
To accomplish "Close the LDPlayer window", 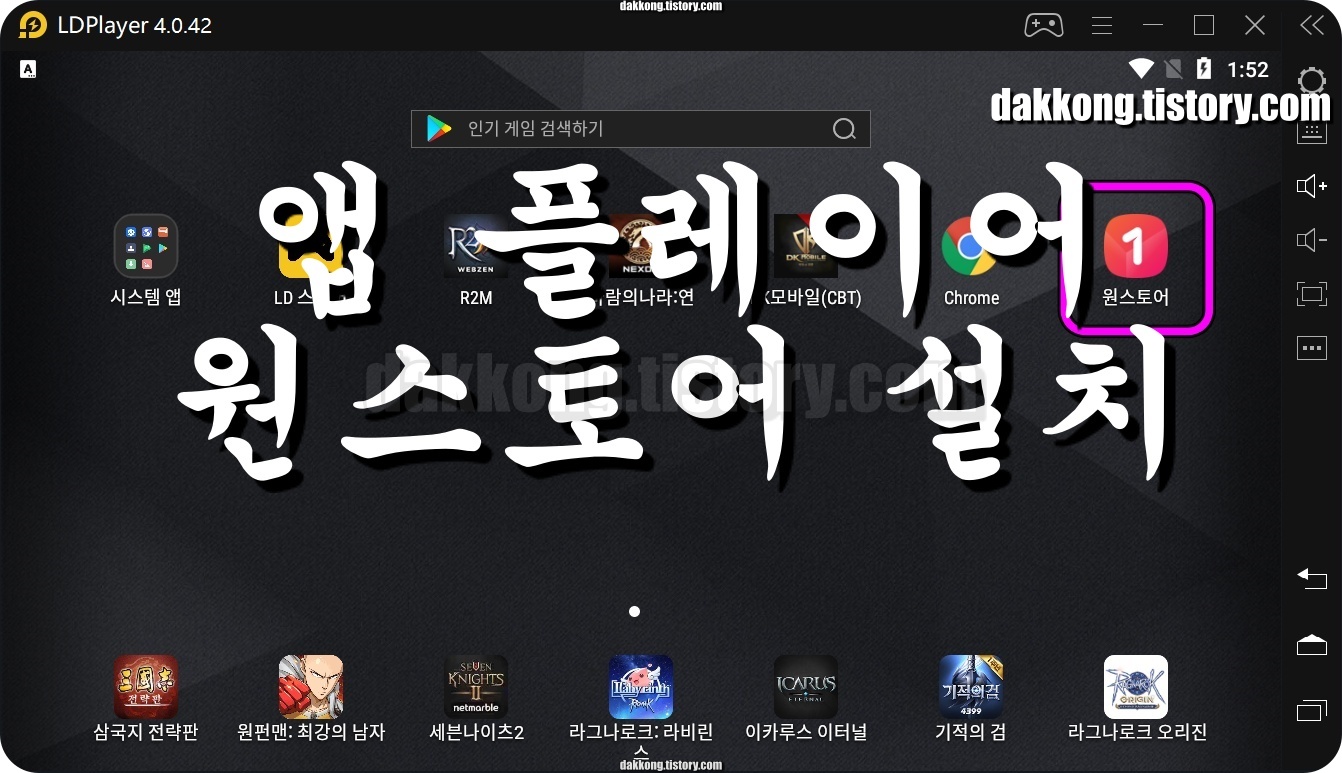I will click(1254, 25).
